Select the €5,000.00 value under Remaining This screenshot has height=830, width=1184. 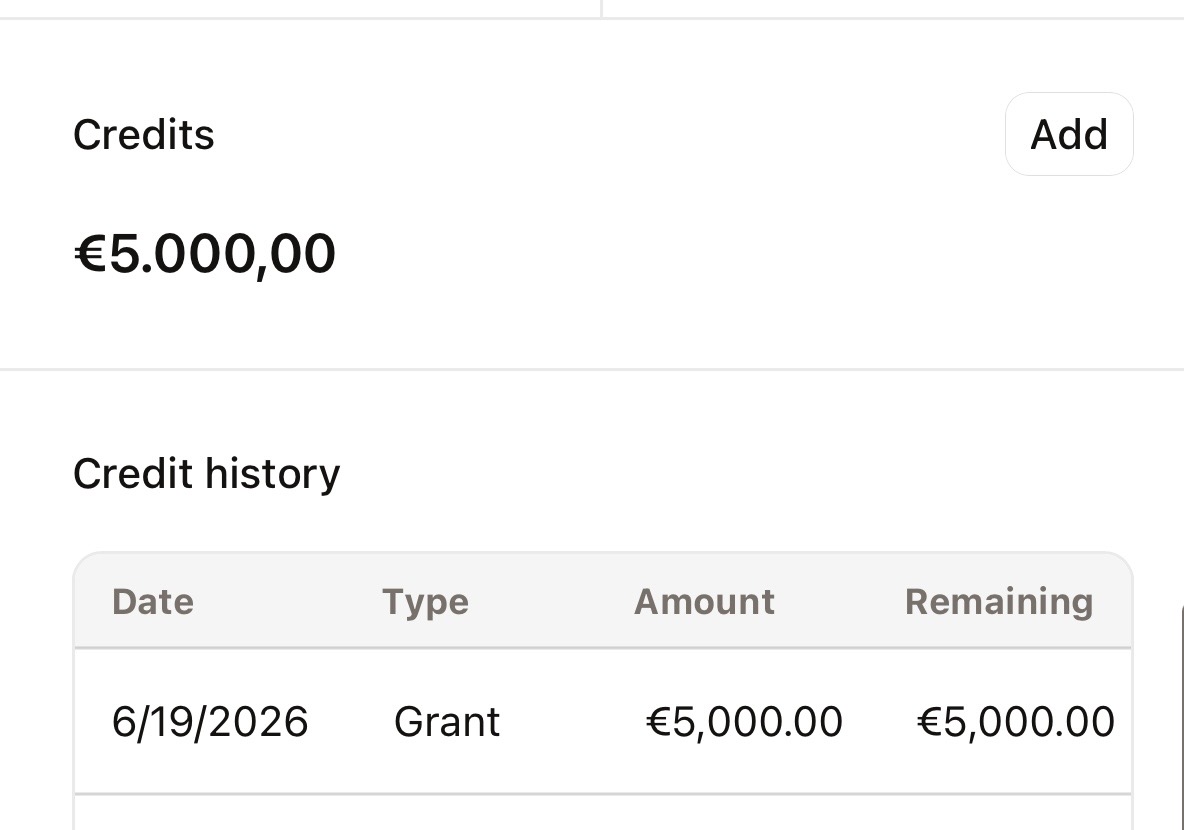tap(1016, 721)
